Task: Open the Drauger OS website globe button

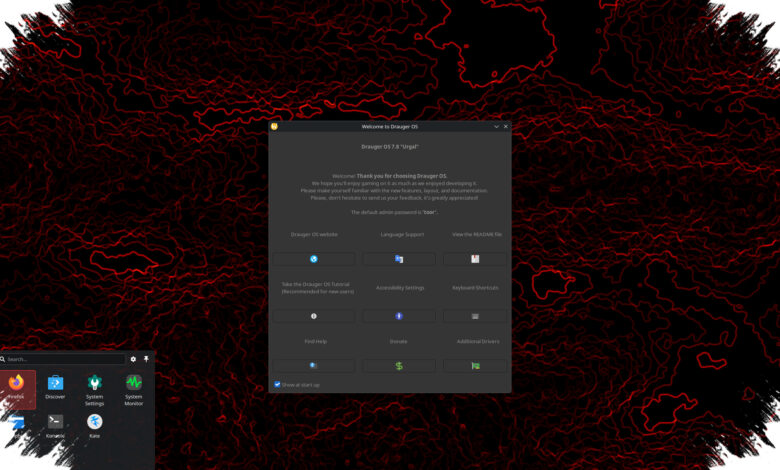Action: 314,259
